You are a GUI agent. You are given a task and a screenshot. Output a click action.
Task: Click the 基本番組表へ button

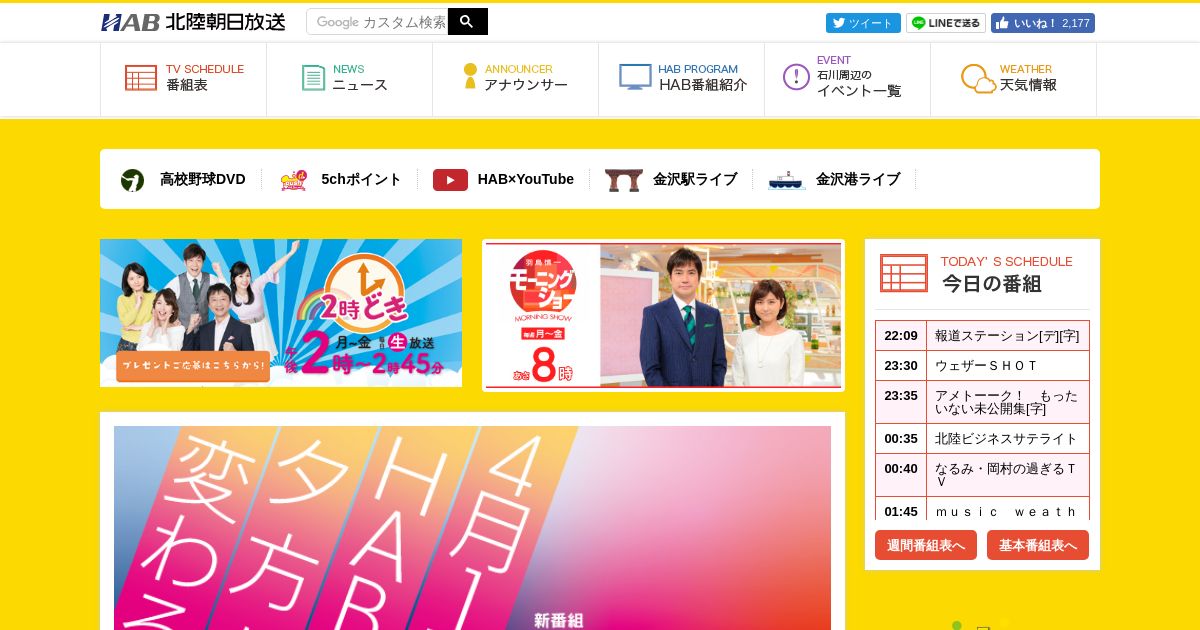(x=1038, y=545)
